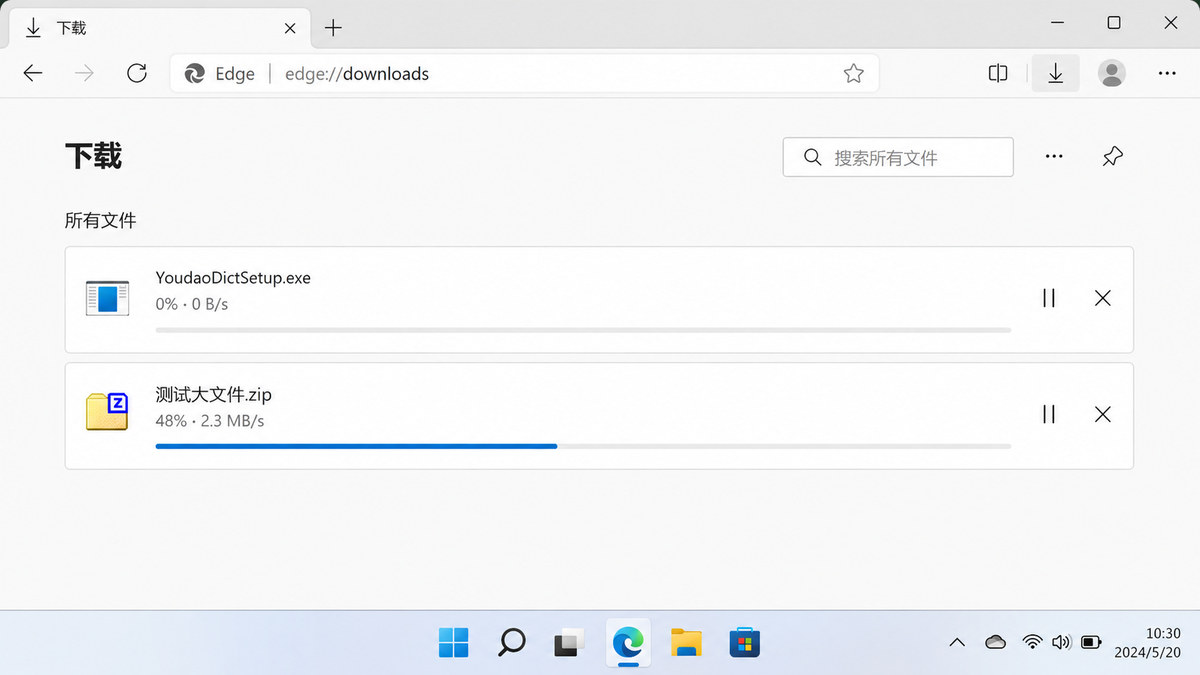This screenshot has height=675, width=1200.
Task: Open the volume tray icon
Action: click(1062, 642)
